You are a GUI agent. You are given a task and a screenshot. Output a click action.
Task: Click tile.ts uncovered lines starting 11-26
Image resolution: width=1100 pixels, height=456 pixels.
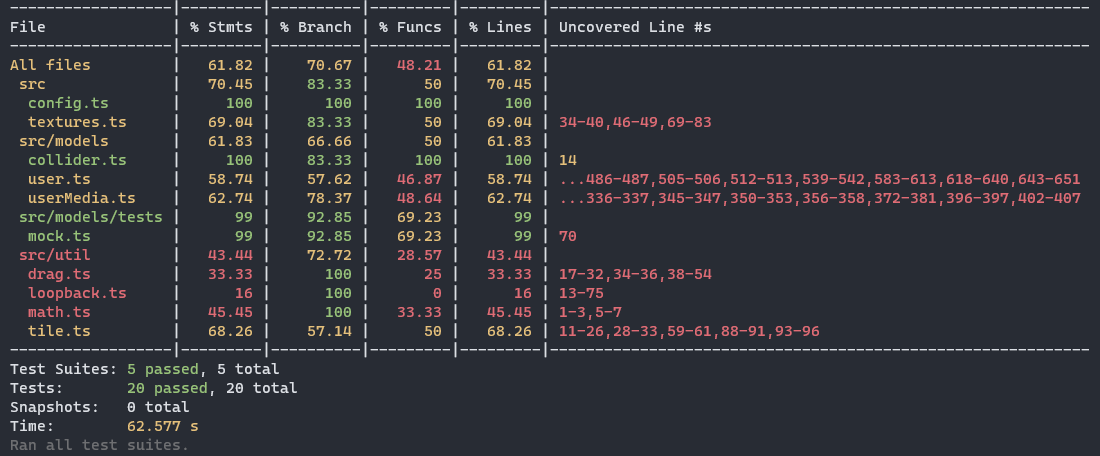[x=689, y=330]
